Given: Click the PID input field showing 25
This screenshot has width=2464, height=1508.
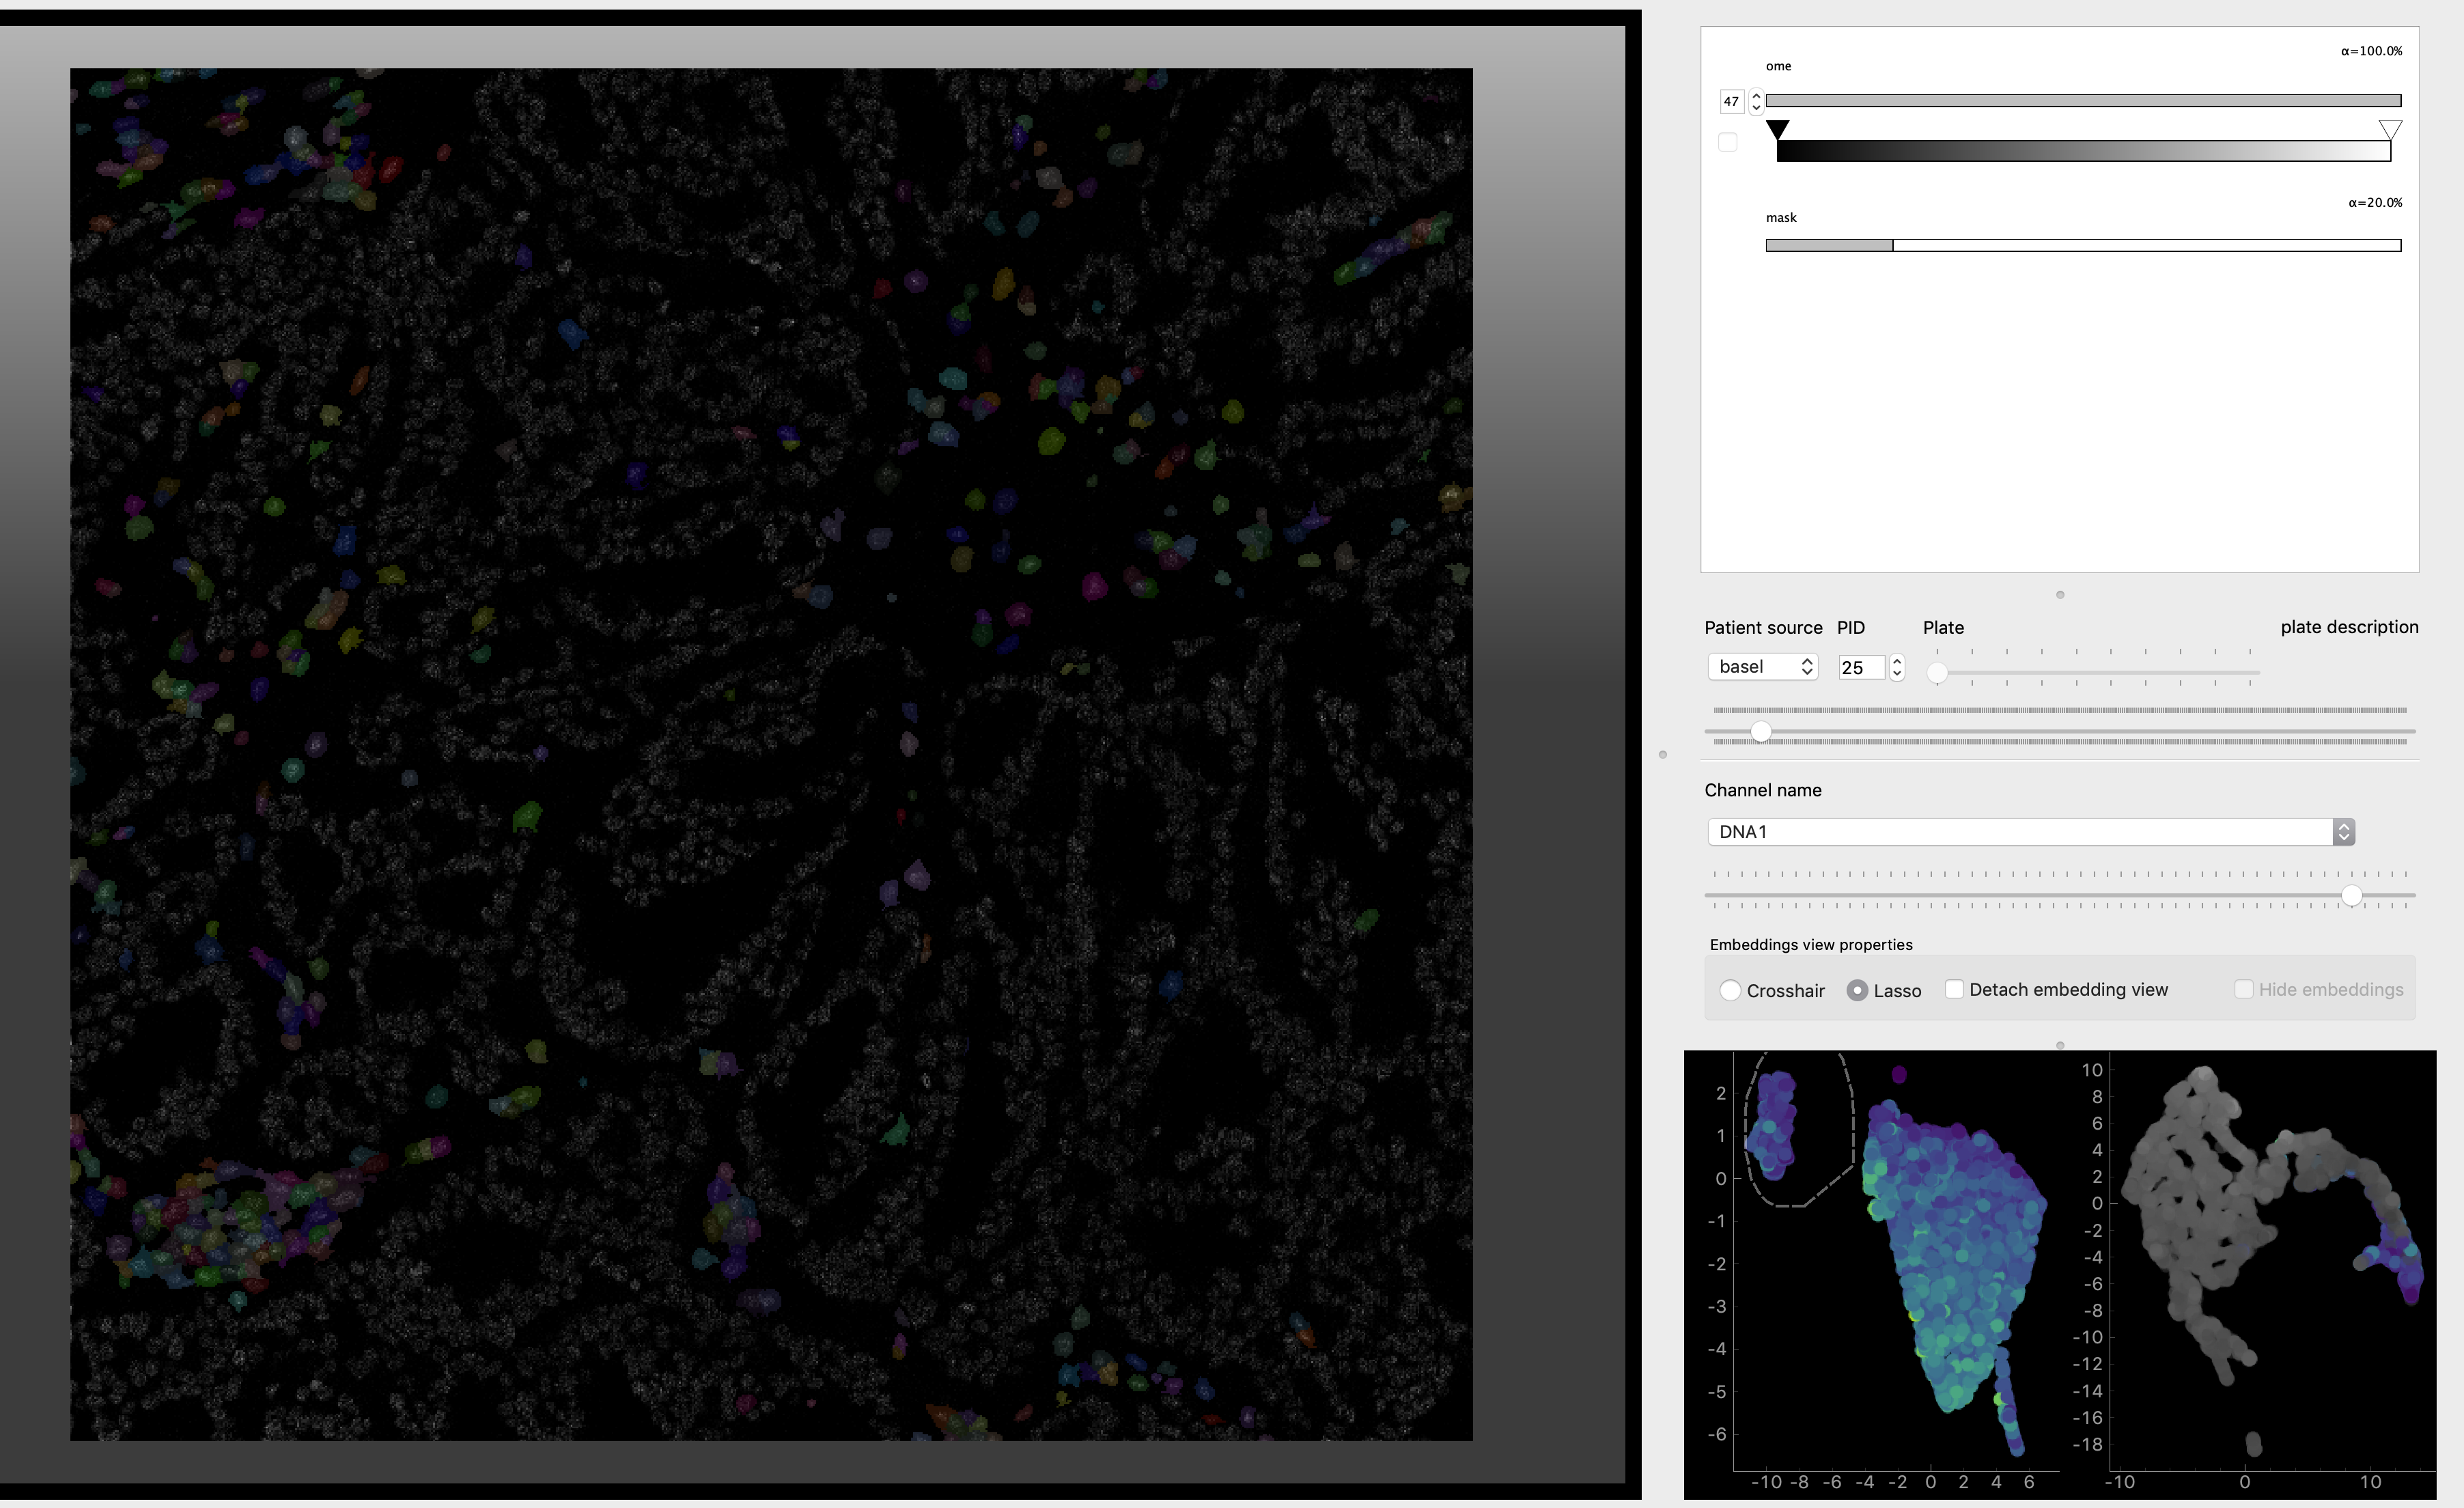Looking at the screenshot, I should click(1860, 667).
